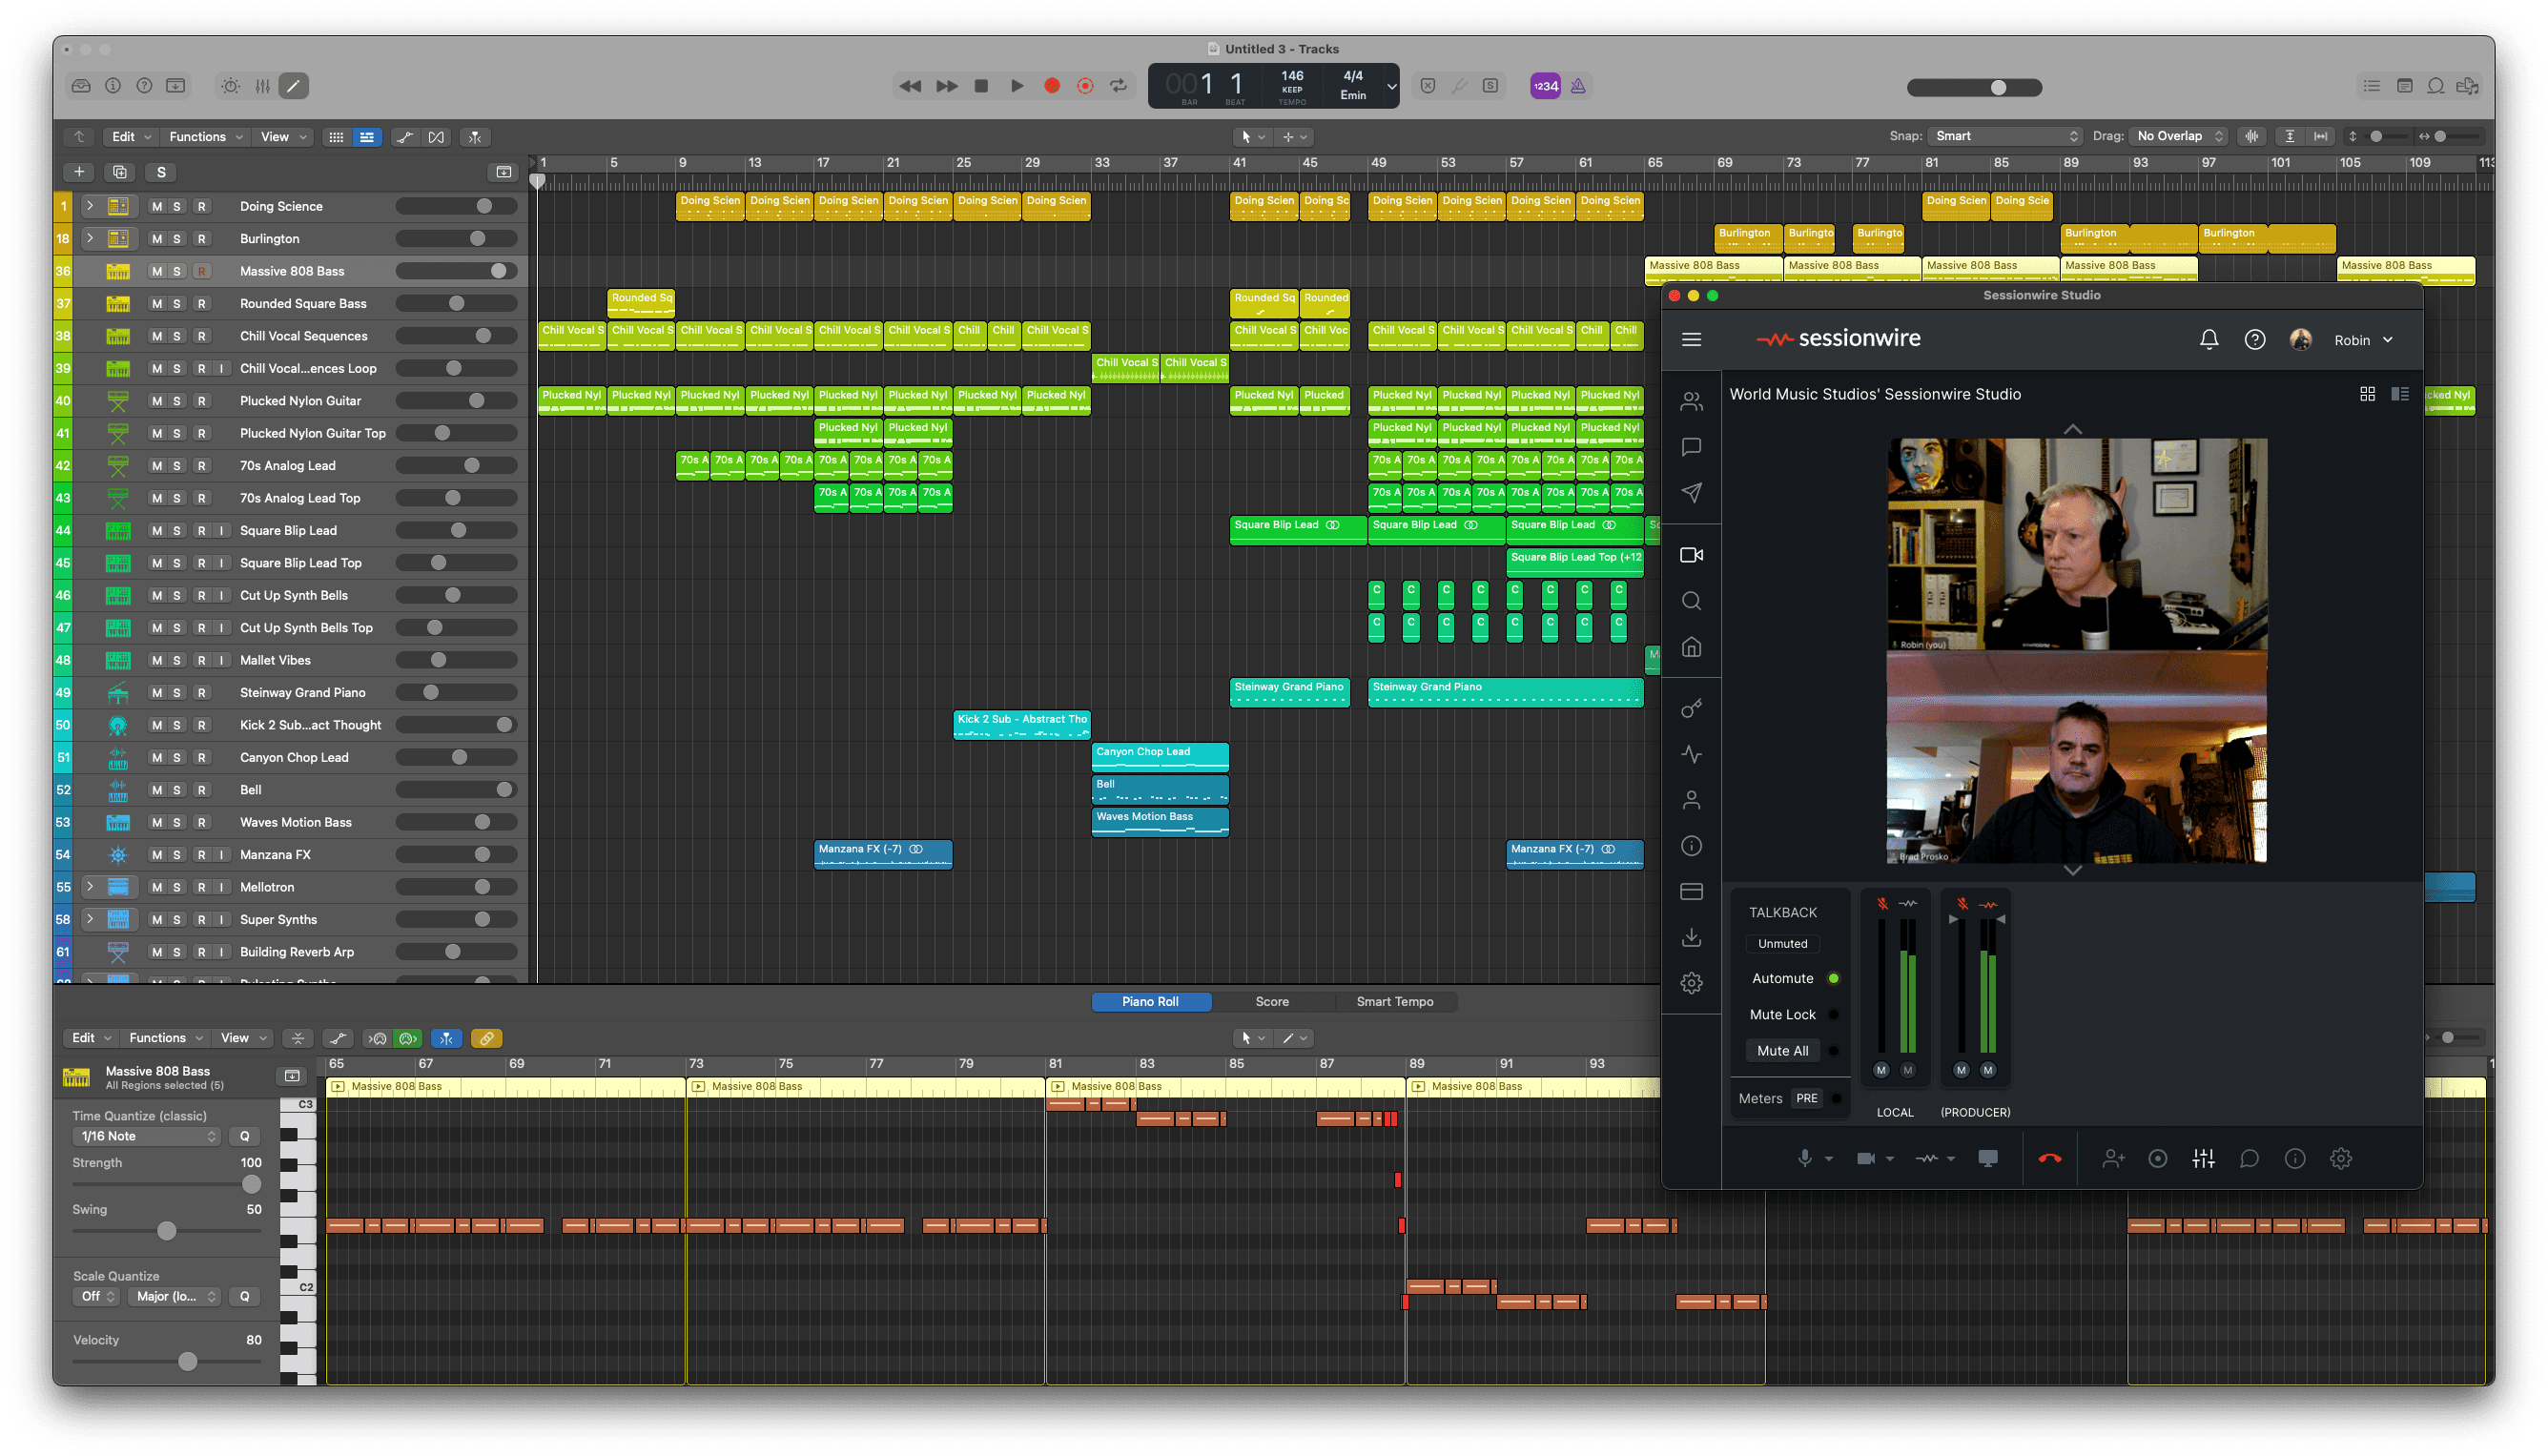Image resolution: width=2548 pixels, height=1456 pixels.
Task: Open the tracks area Functions menu
Action: [x=206, y=137]
